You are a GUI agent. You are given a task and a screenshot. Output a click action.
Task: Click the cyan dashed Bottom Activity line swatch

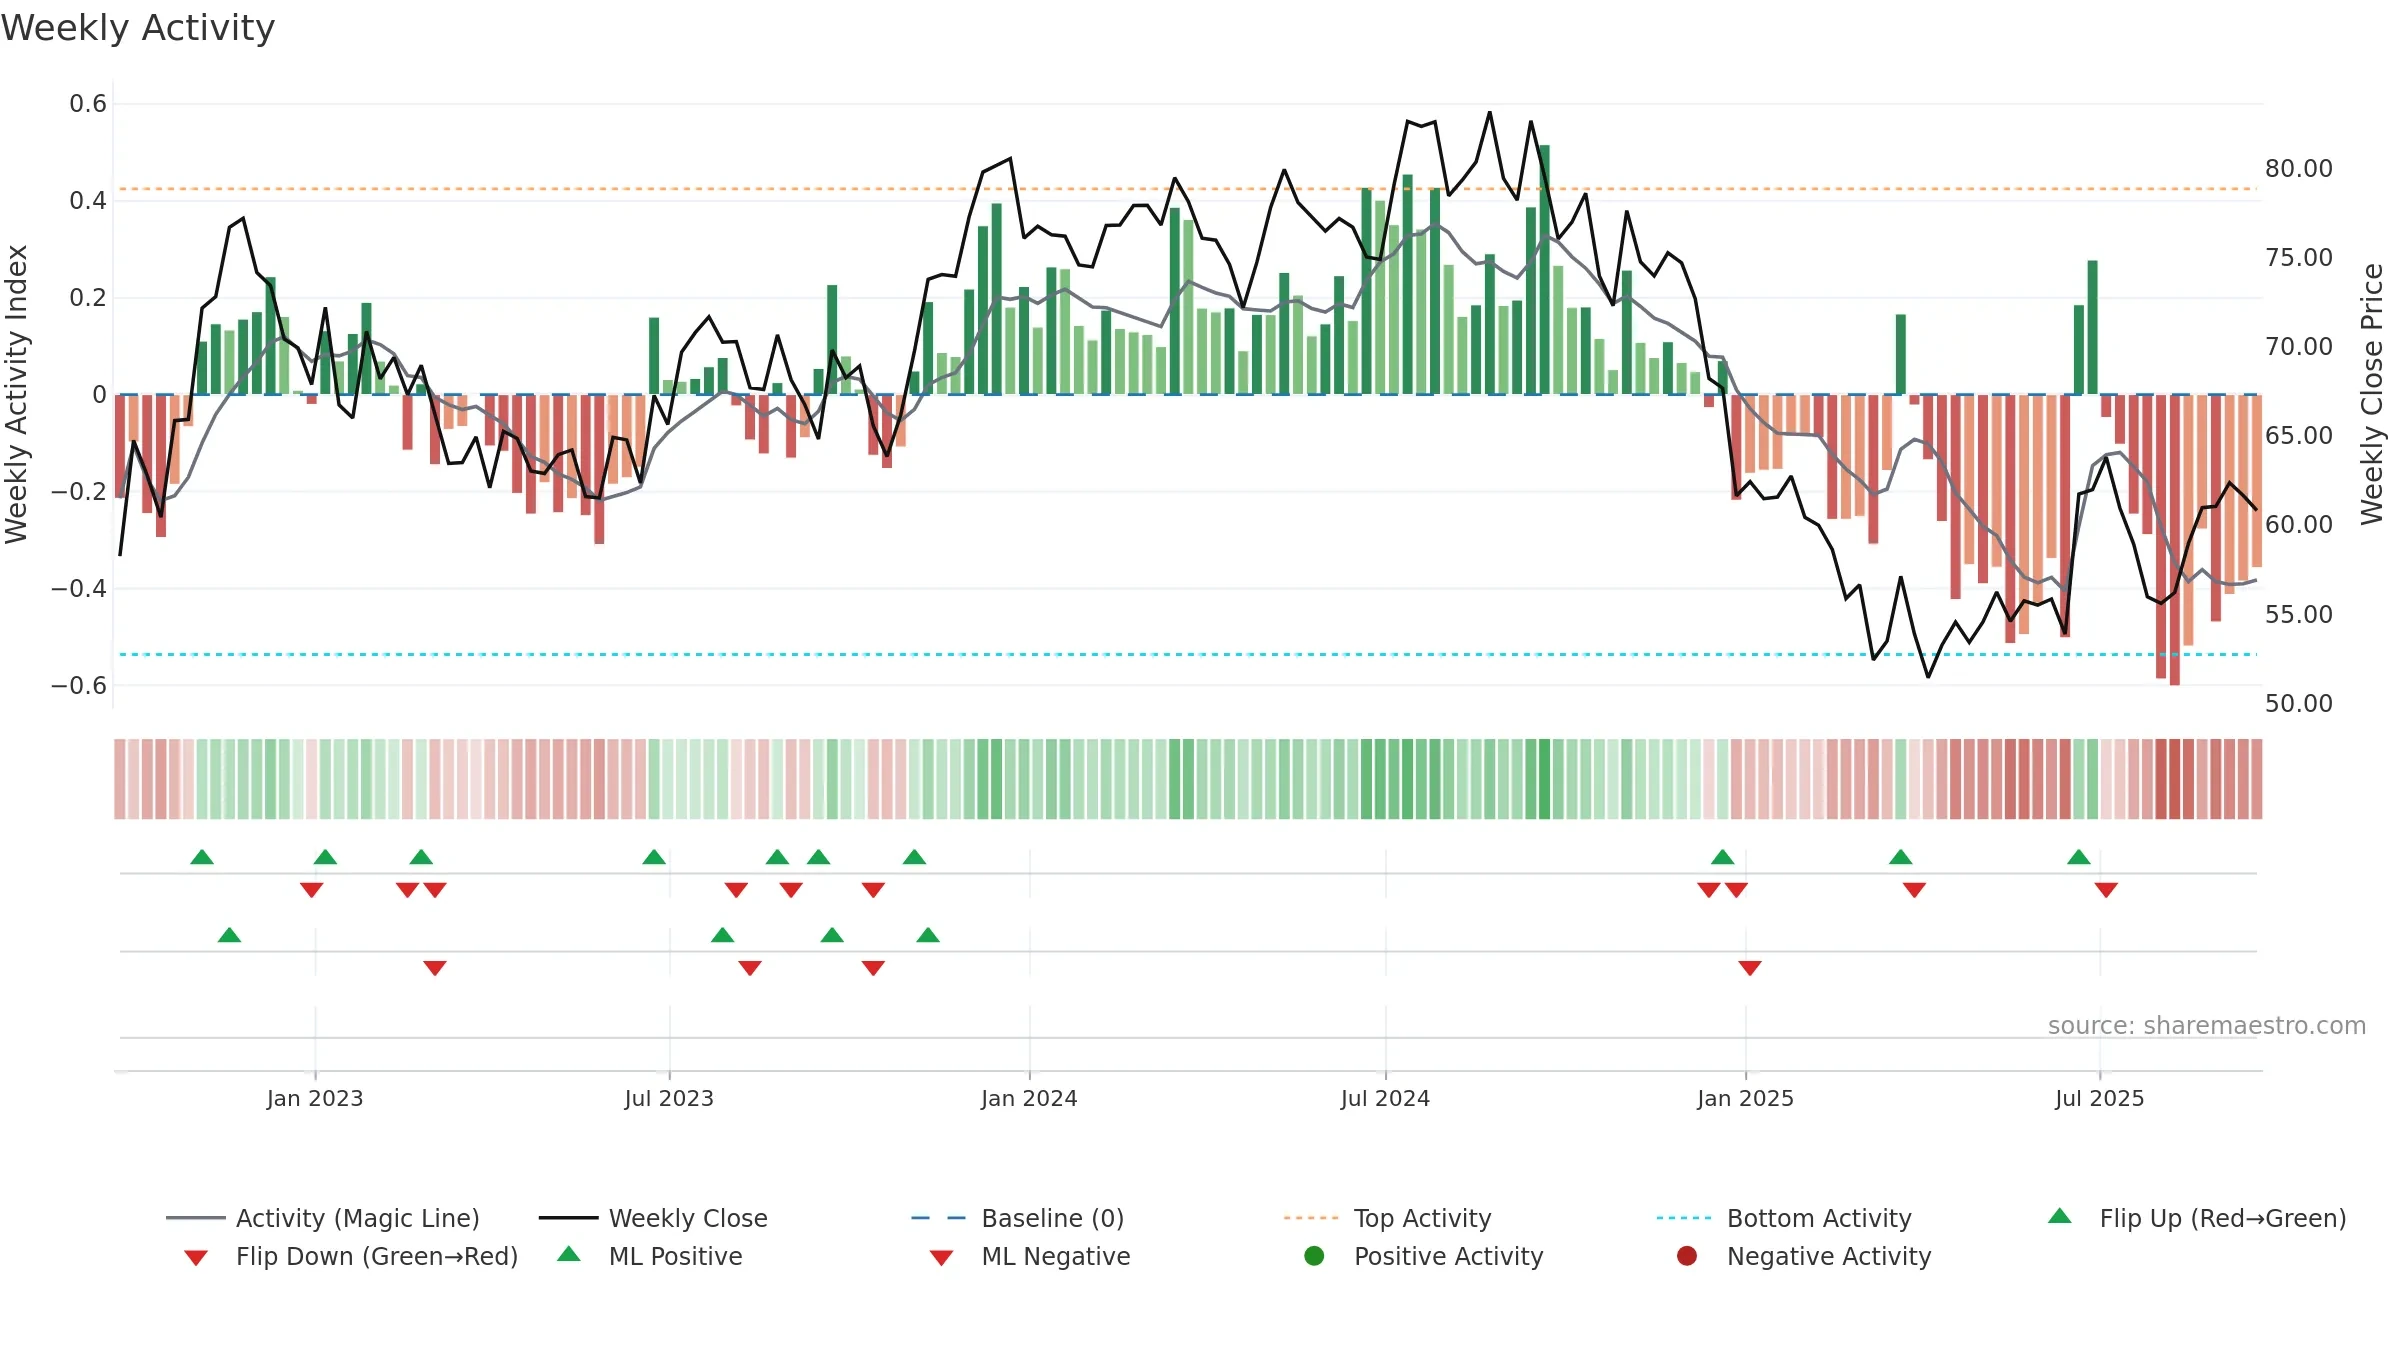(1684, 1218)
